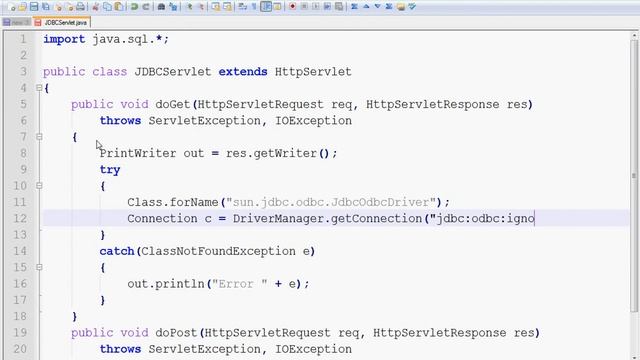Click the Stop Recording macro button
Screen dimensions: 640x360
(304, 7)
